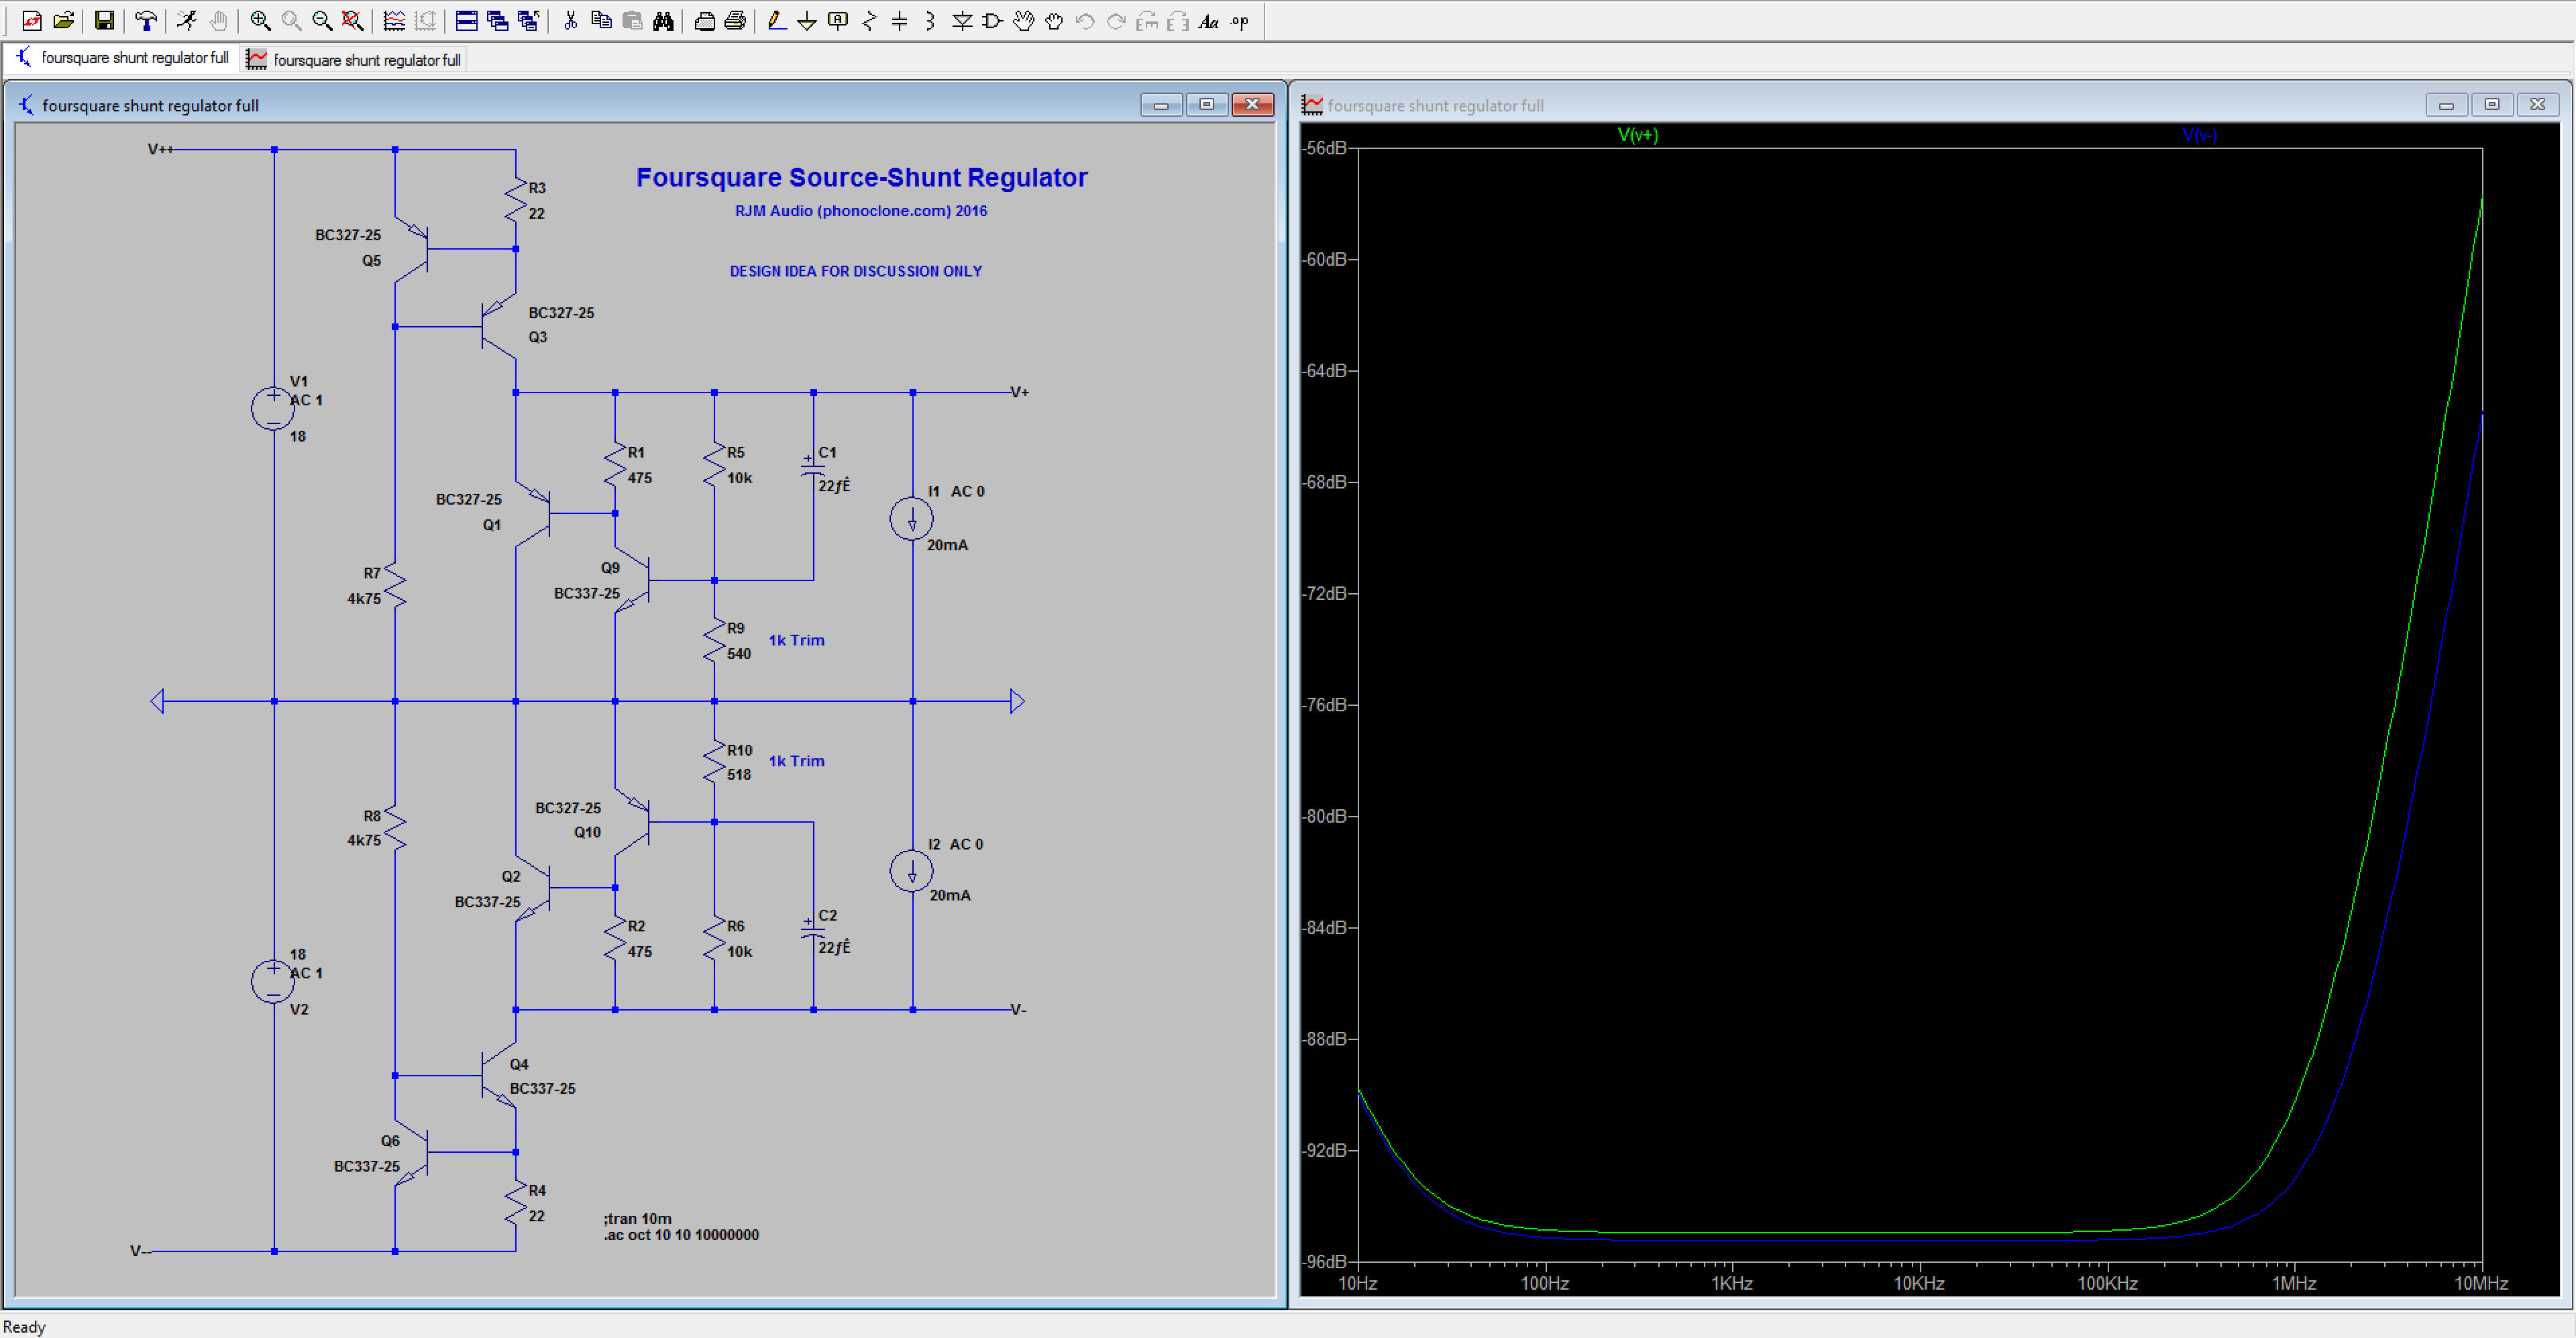Place a resistor component
Screen dimensions: 2576x1338
click(869, 20)
